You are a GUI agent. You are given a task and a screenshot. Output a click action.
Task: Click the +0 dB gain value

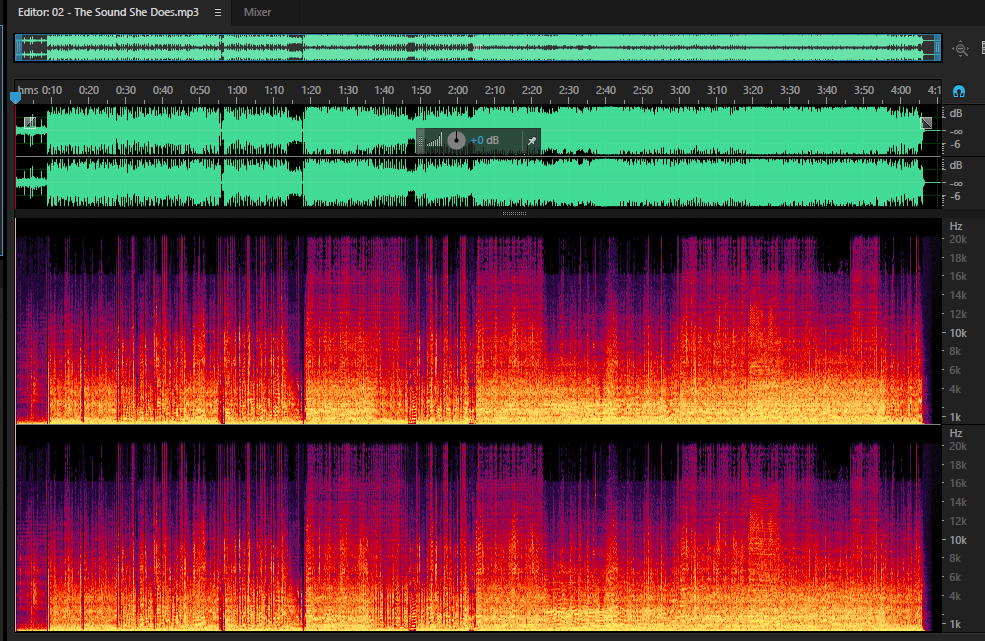tap(485, 140)
